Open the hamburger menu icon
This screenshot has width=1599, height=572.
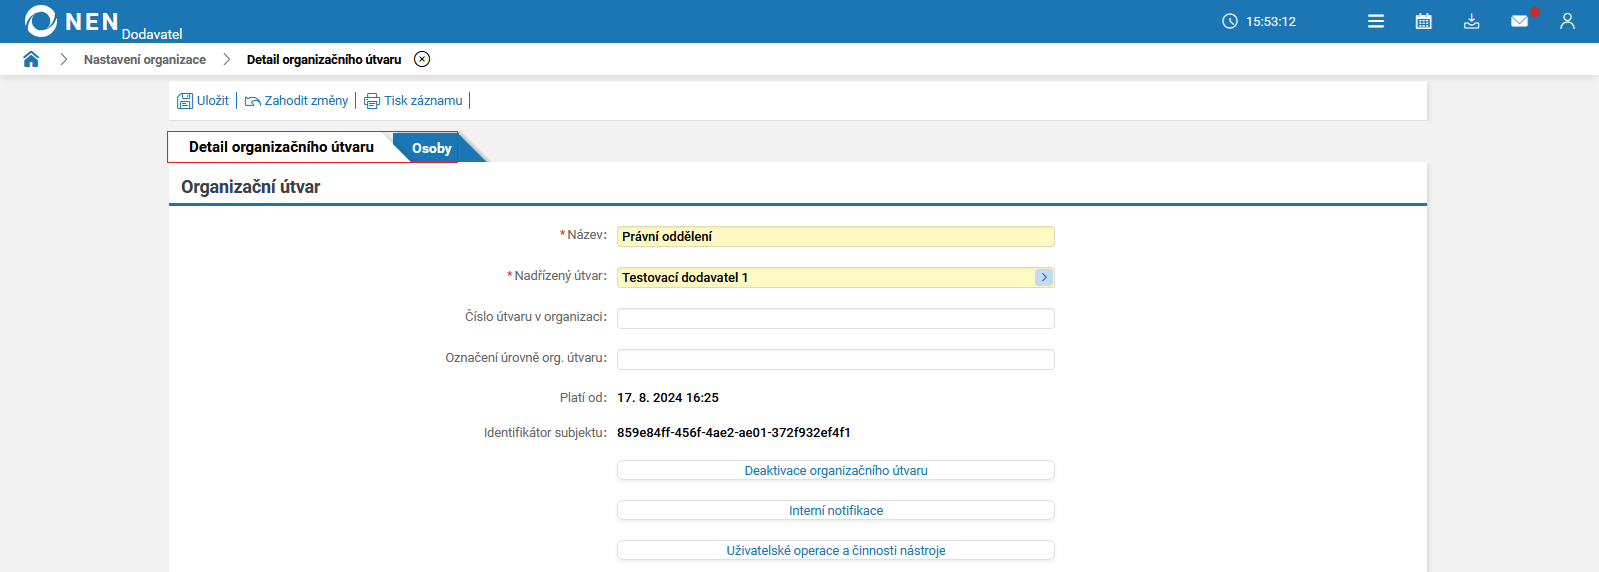click(1376, 21)
